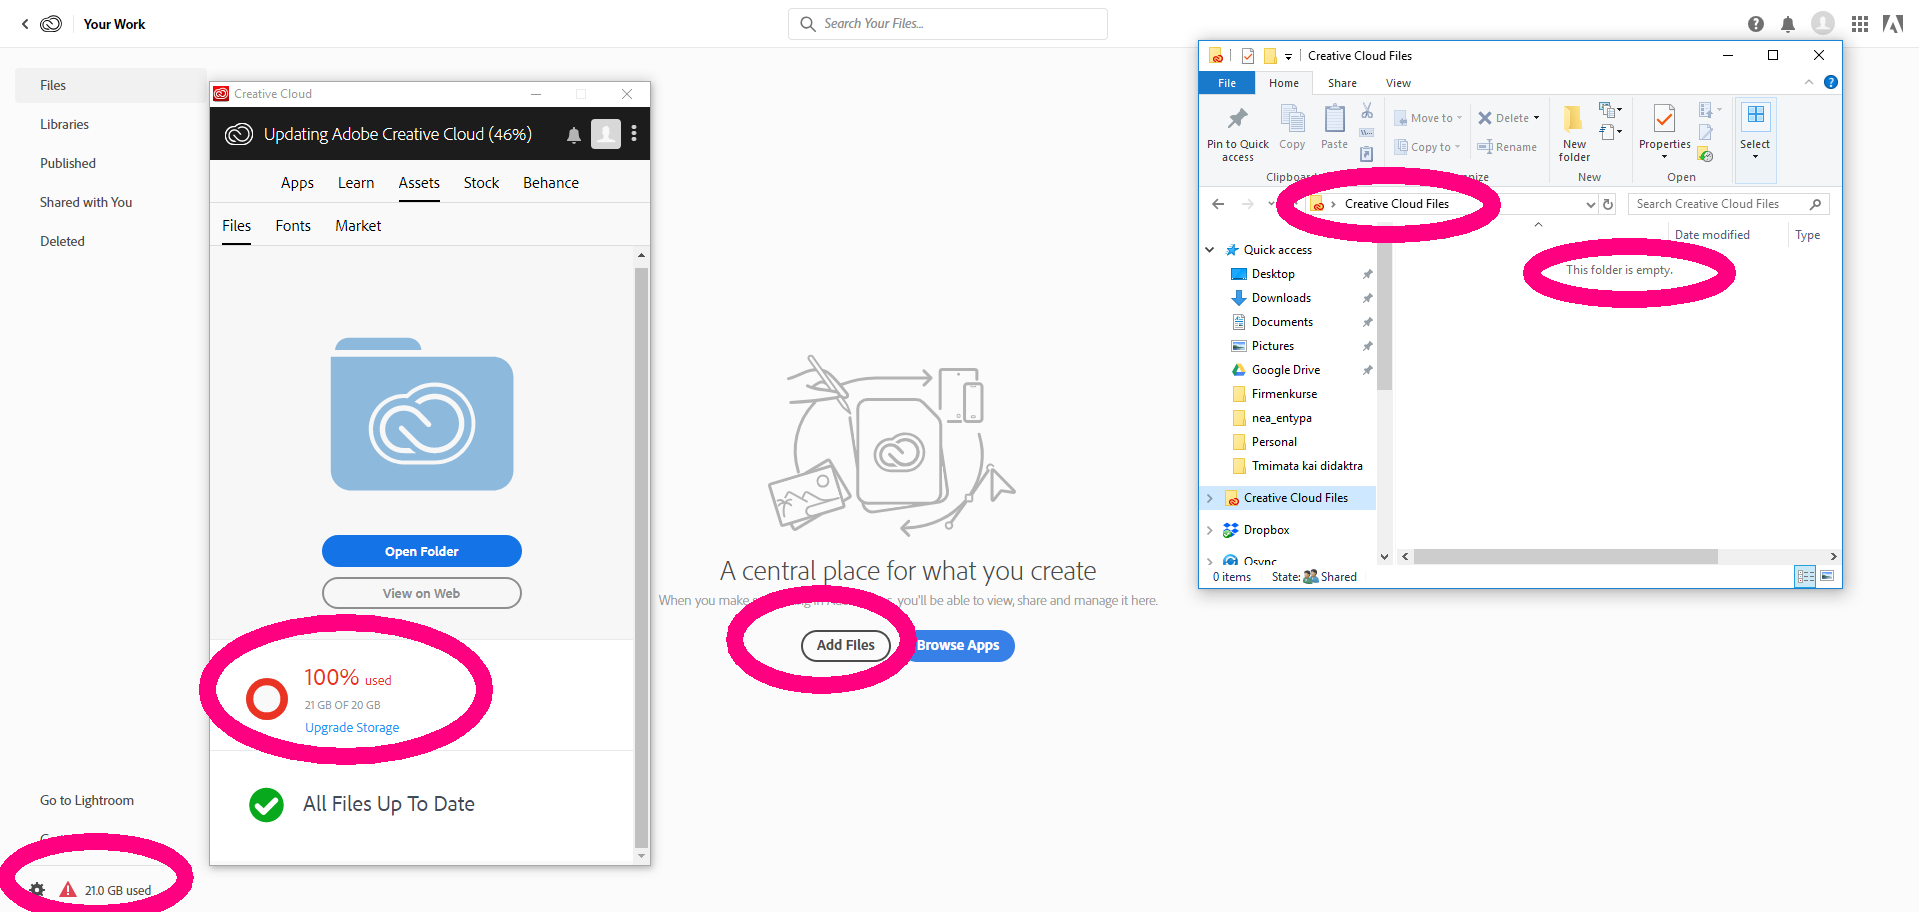Open the Learn tab in Creative Cloud app
This screenshot has height=912, width=1919.
[x=356, y=183]
